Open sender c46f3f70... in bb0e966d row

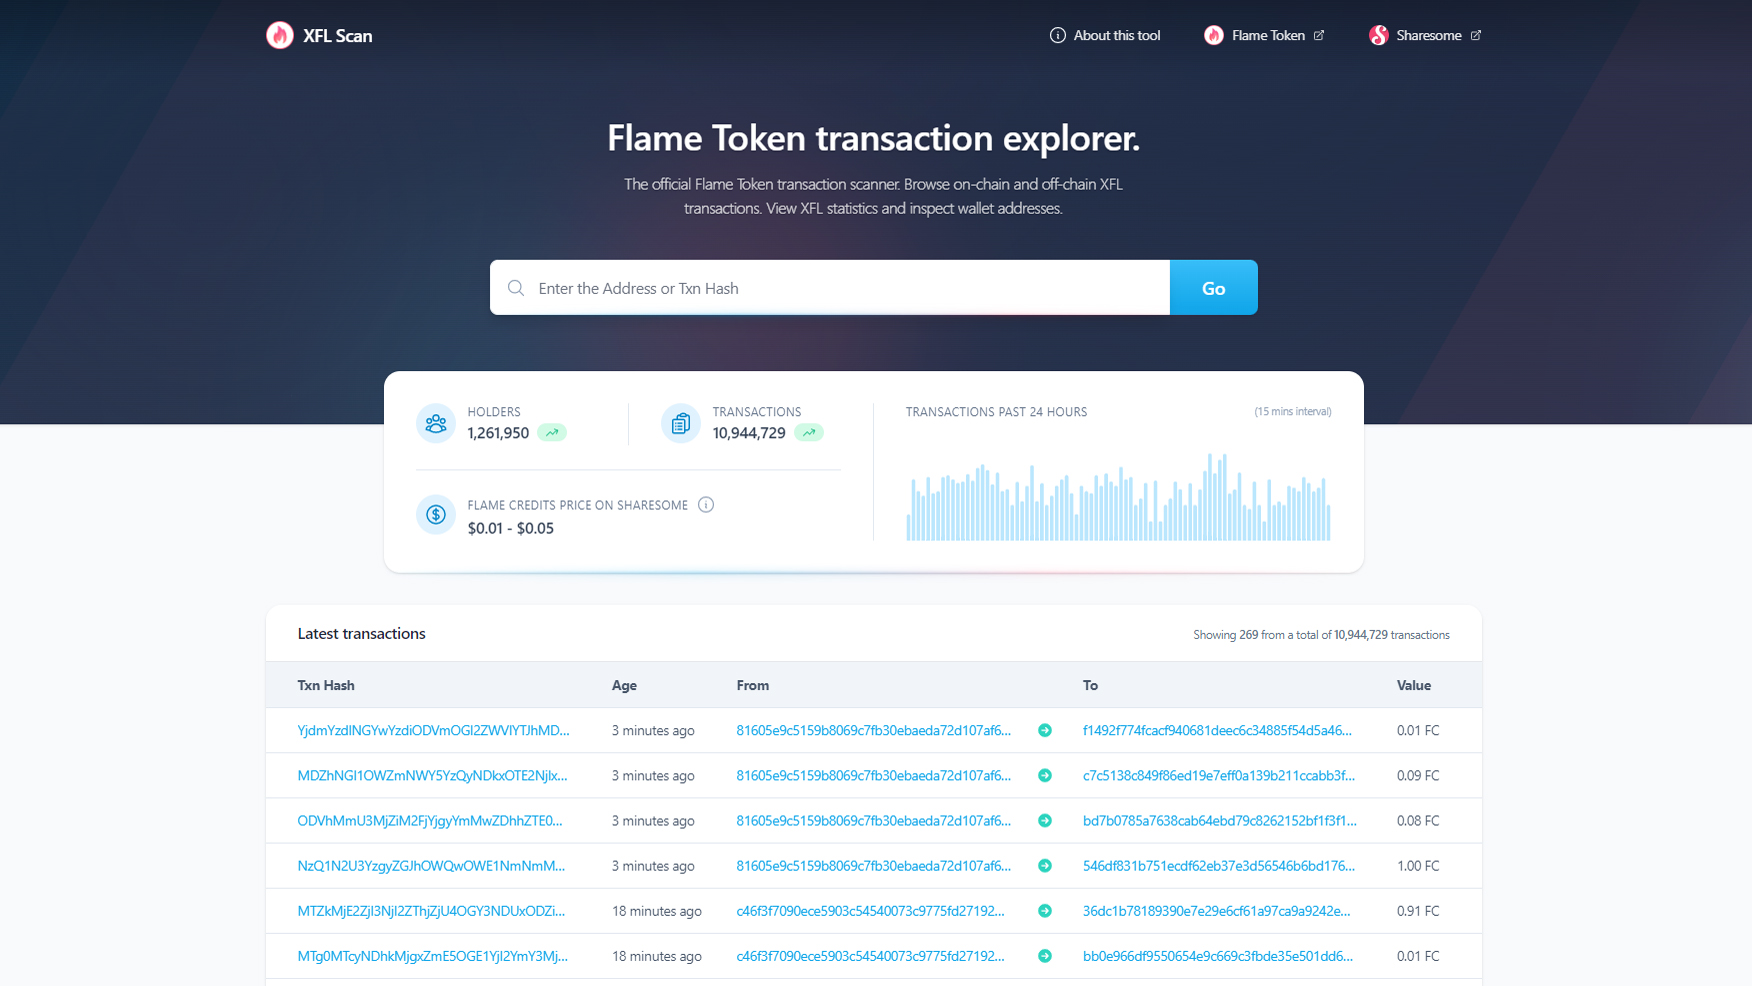[x=870, y=956]
